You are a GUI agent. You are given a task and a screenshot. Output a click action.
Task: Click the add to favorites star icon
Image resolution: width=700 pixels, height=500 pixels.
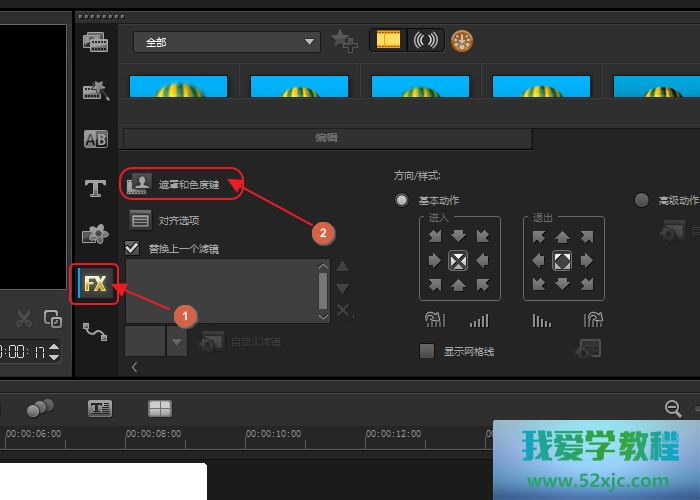pos(343,41)
